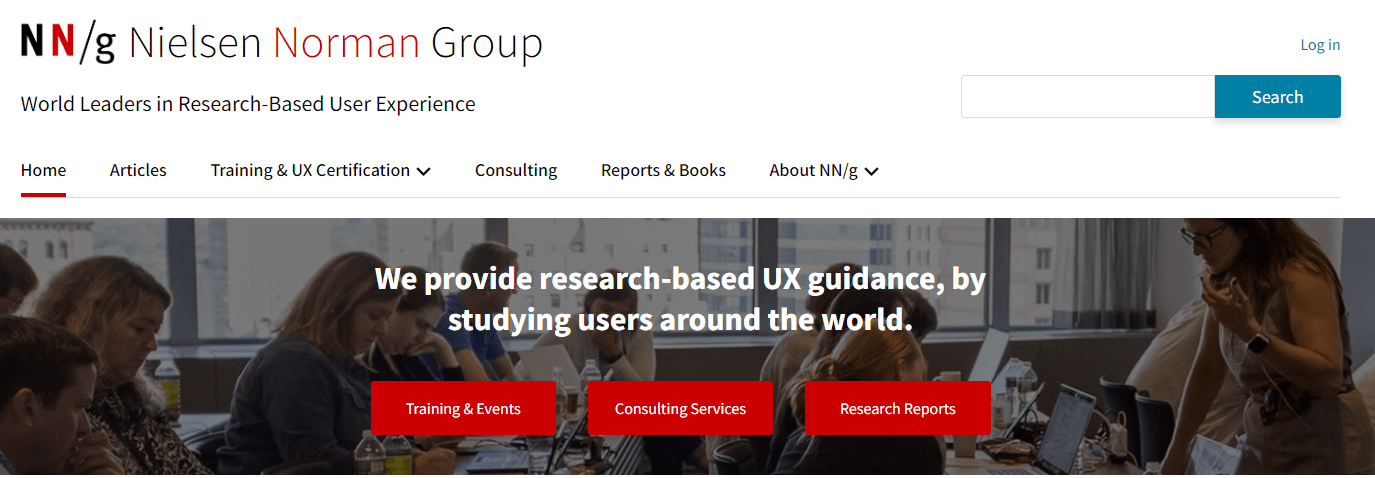The width and height of the screenshot is (1375, 478).
Task: Click the World Leaders tagline text
Action: click(248, 104)
